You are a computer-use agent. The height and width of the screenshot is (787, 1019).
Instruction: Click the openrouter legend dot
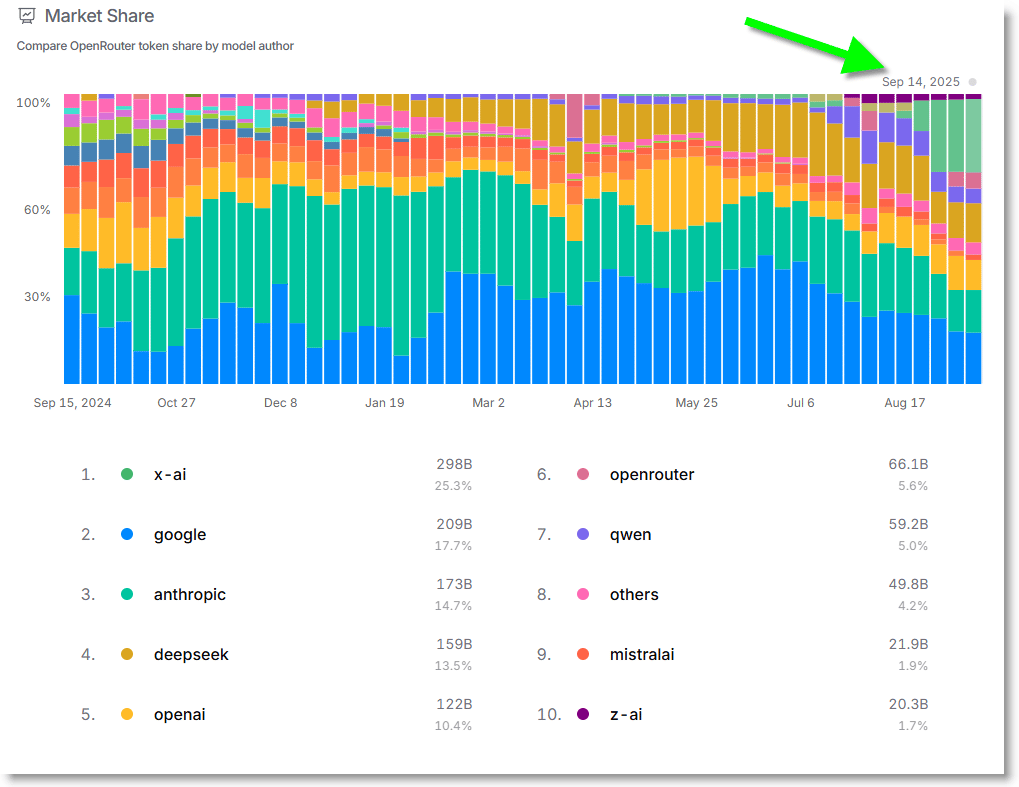pyautogui.click(x=583, y=474)
